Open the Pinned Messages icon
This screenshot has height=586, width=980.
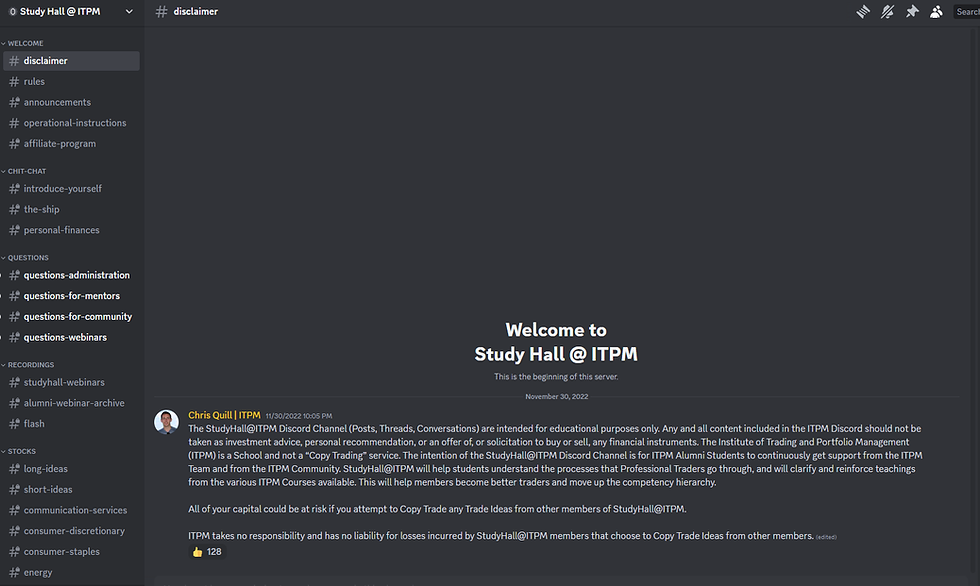(x=912, y=11)
